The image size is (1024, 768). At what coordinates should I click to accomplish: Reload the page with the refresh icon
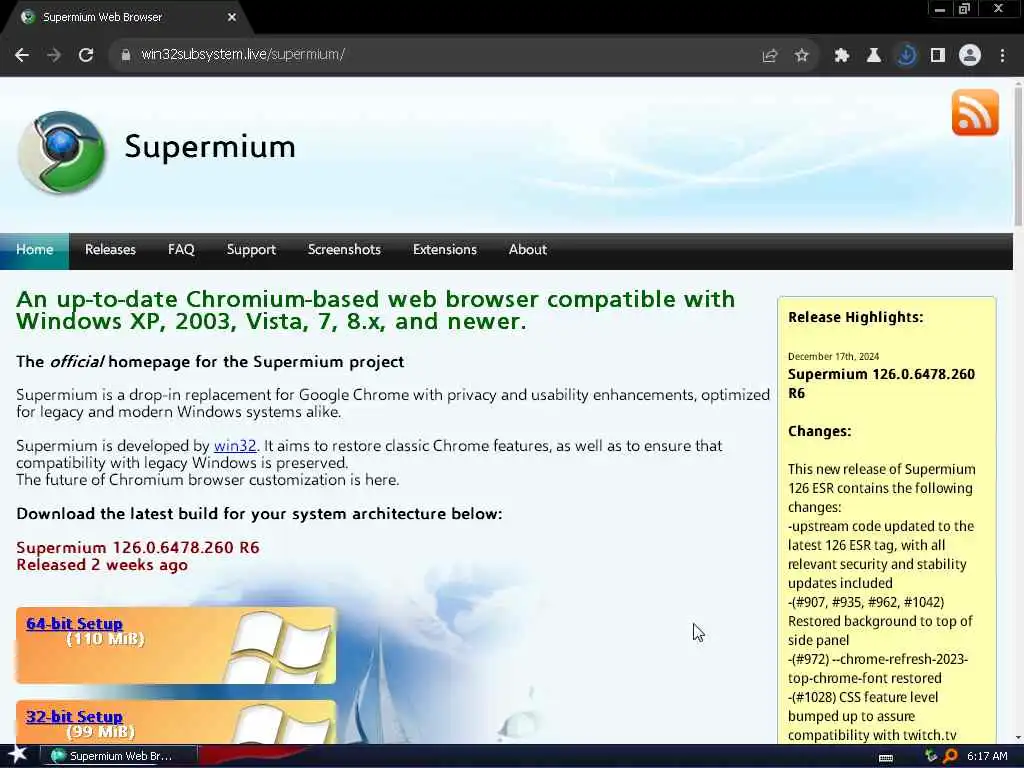pos(86,55)
